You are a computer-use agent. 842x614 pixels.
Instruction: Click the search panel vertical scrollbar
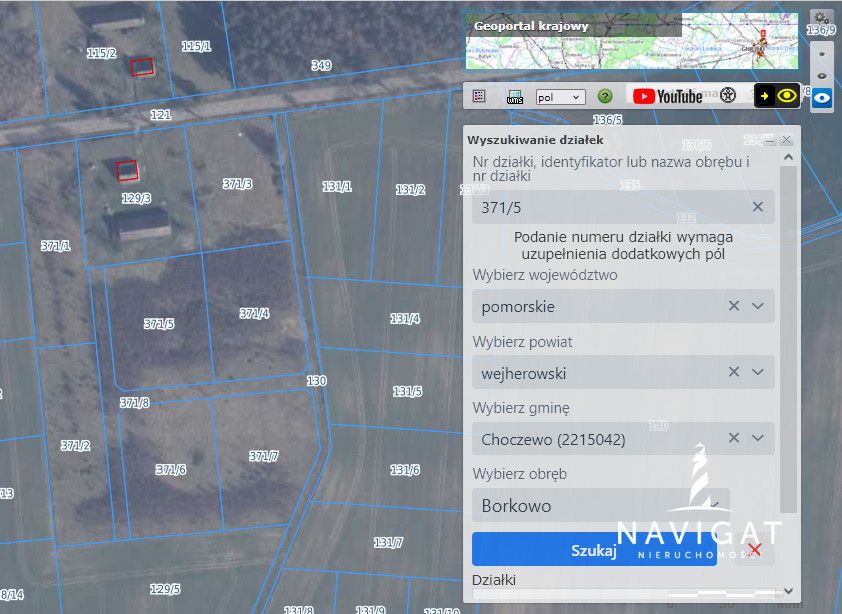(x=788, y=340)
